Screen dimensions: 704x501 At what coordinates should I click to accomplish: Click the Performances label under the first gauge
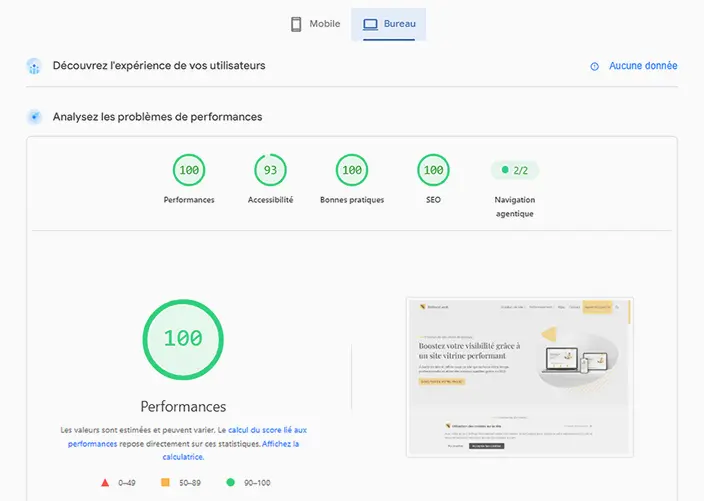(189, 200)
